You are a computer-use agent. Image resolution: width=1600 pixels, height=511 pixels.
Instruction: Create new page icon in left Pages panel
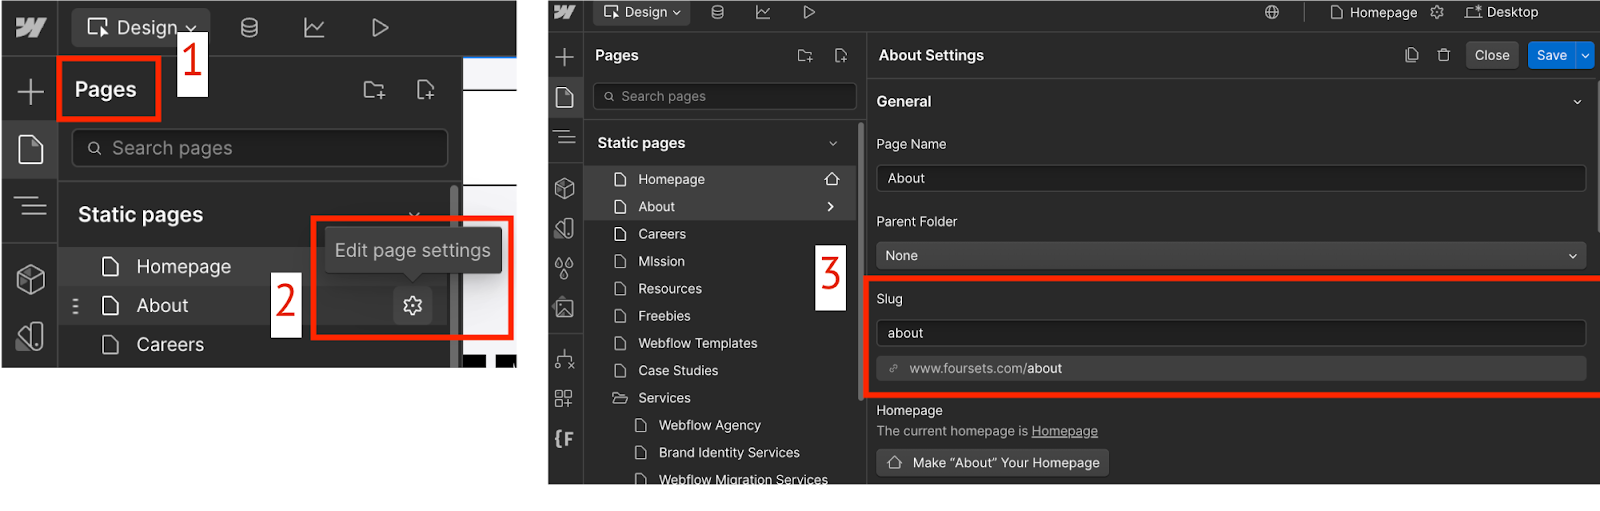[x=425, y=90]
